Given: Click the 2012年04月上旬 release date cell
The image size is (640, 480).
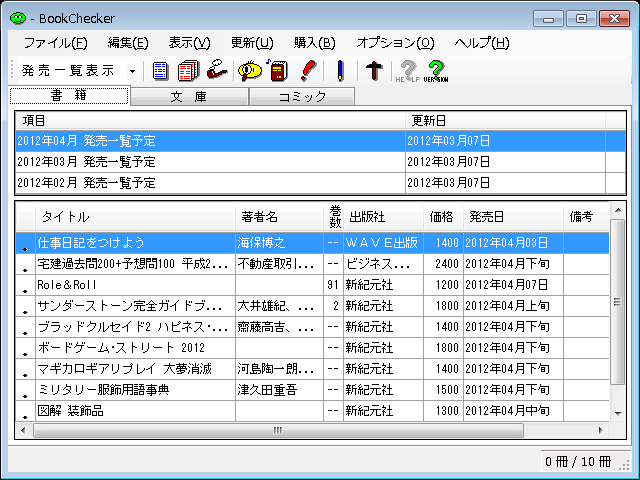Looking at the screenshot, I should tap(513, 306).
